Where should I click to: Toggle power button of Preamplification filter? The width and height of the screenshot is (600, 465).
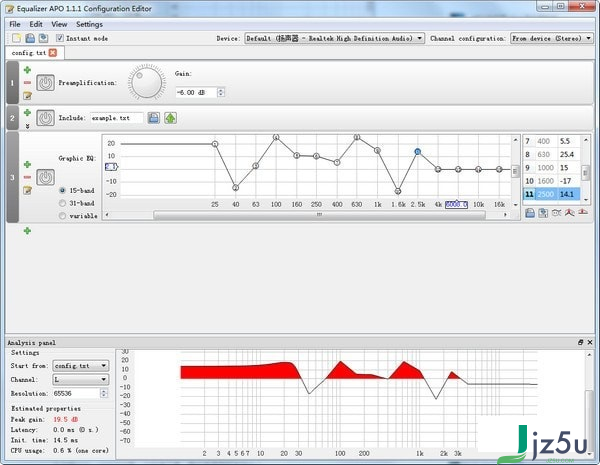pyautogui.click(x=46, y=83)
